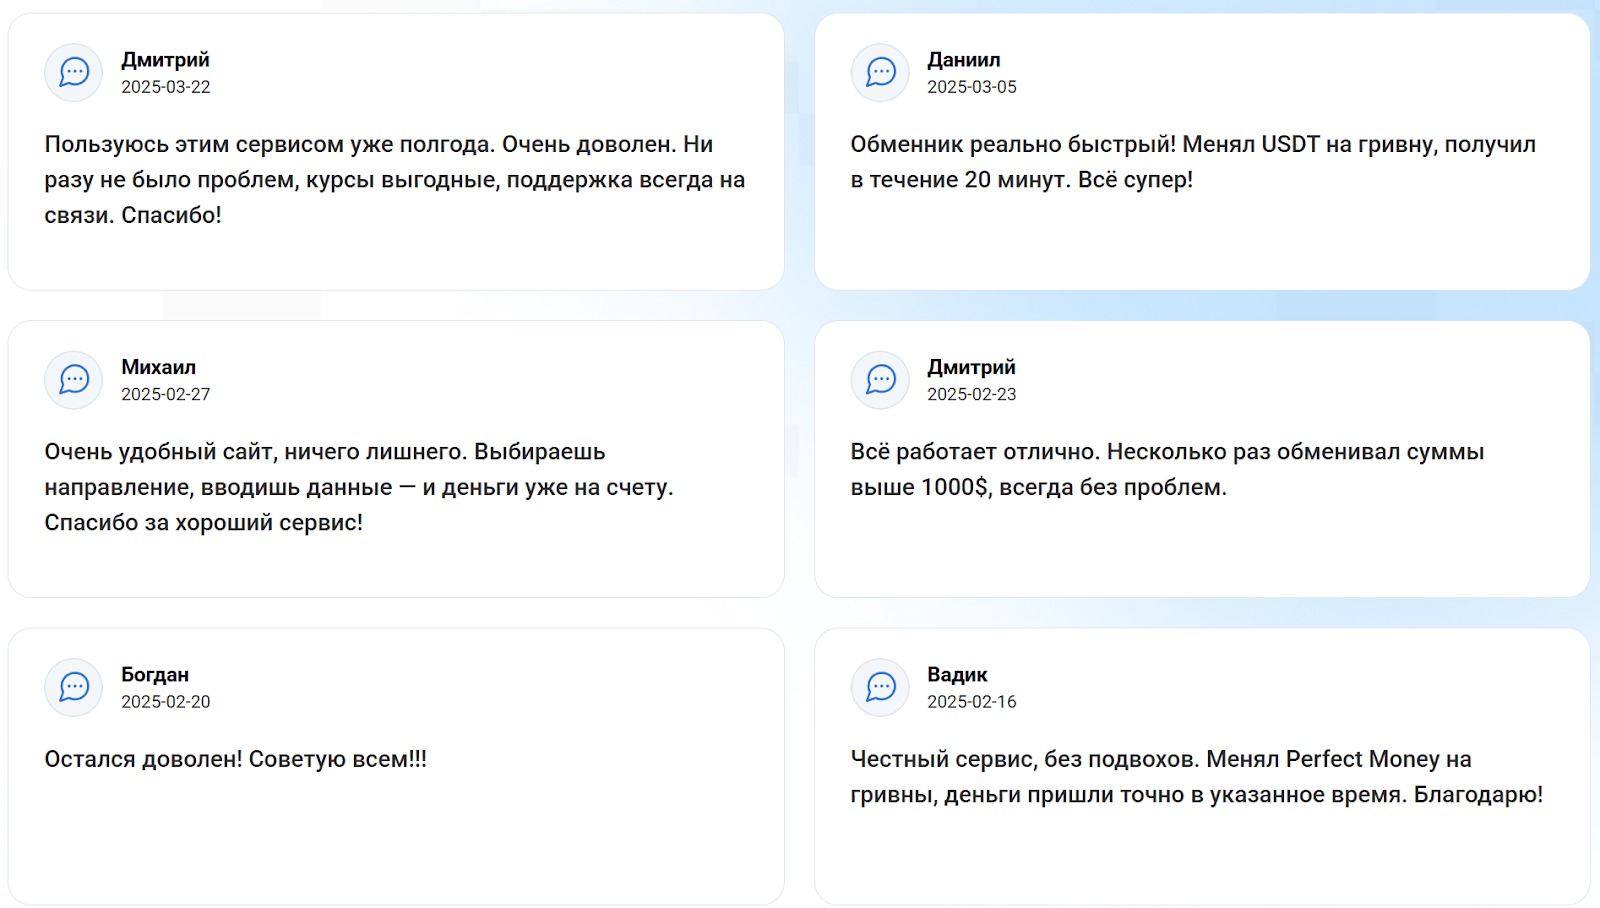Screen dimensions: 1600x908
Task: Click the date 2025-02-20
Action: pyautogui.click(x=166, y=702)
